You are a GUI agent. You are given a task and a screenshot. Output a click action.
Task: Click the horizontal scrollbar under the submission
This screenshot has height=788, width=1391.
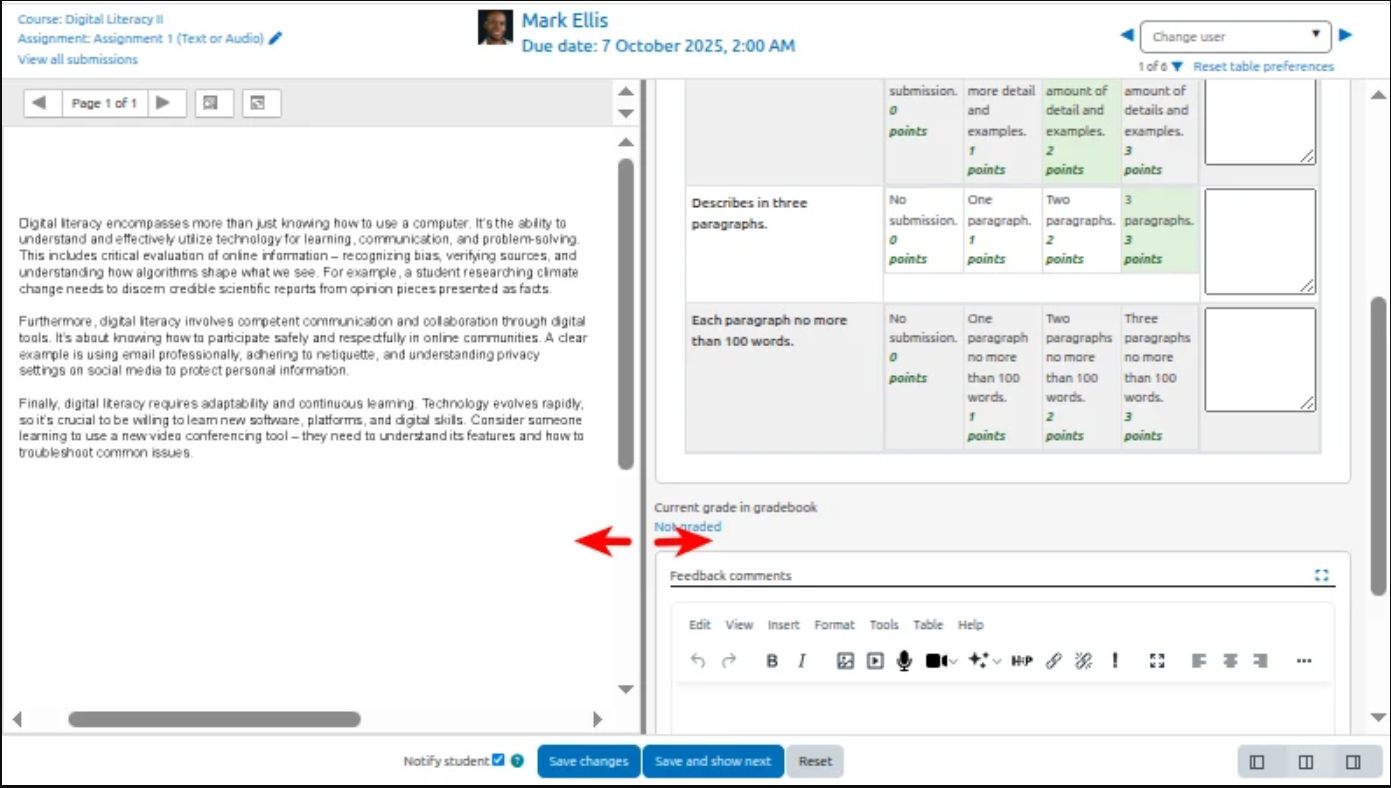214,719
